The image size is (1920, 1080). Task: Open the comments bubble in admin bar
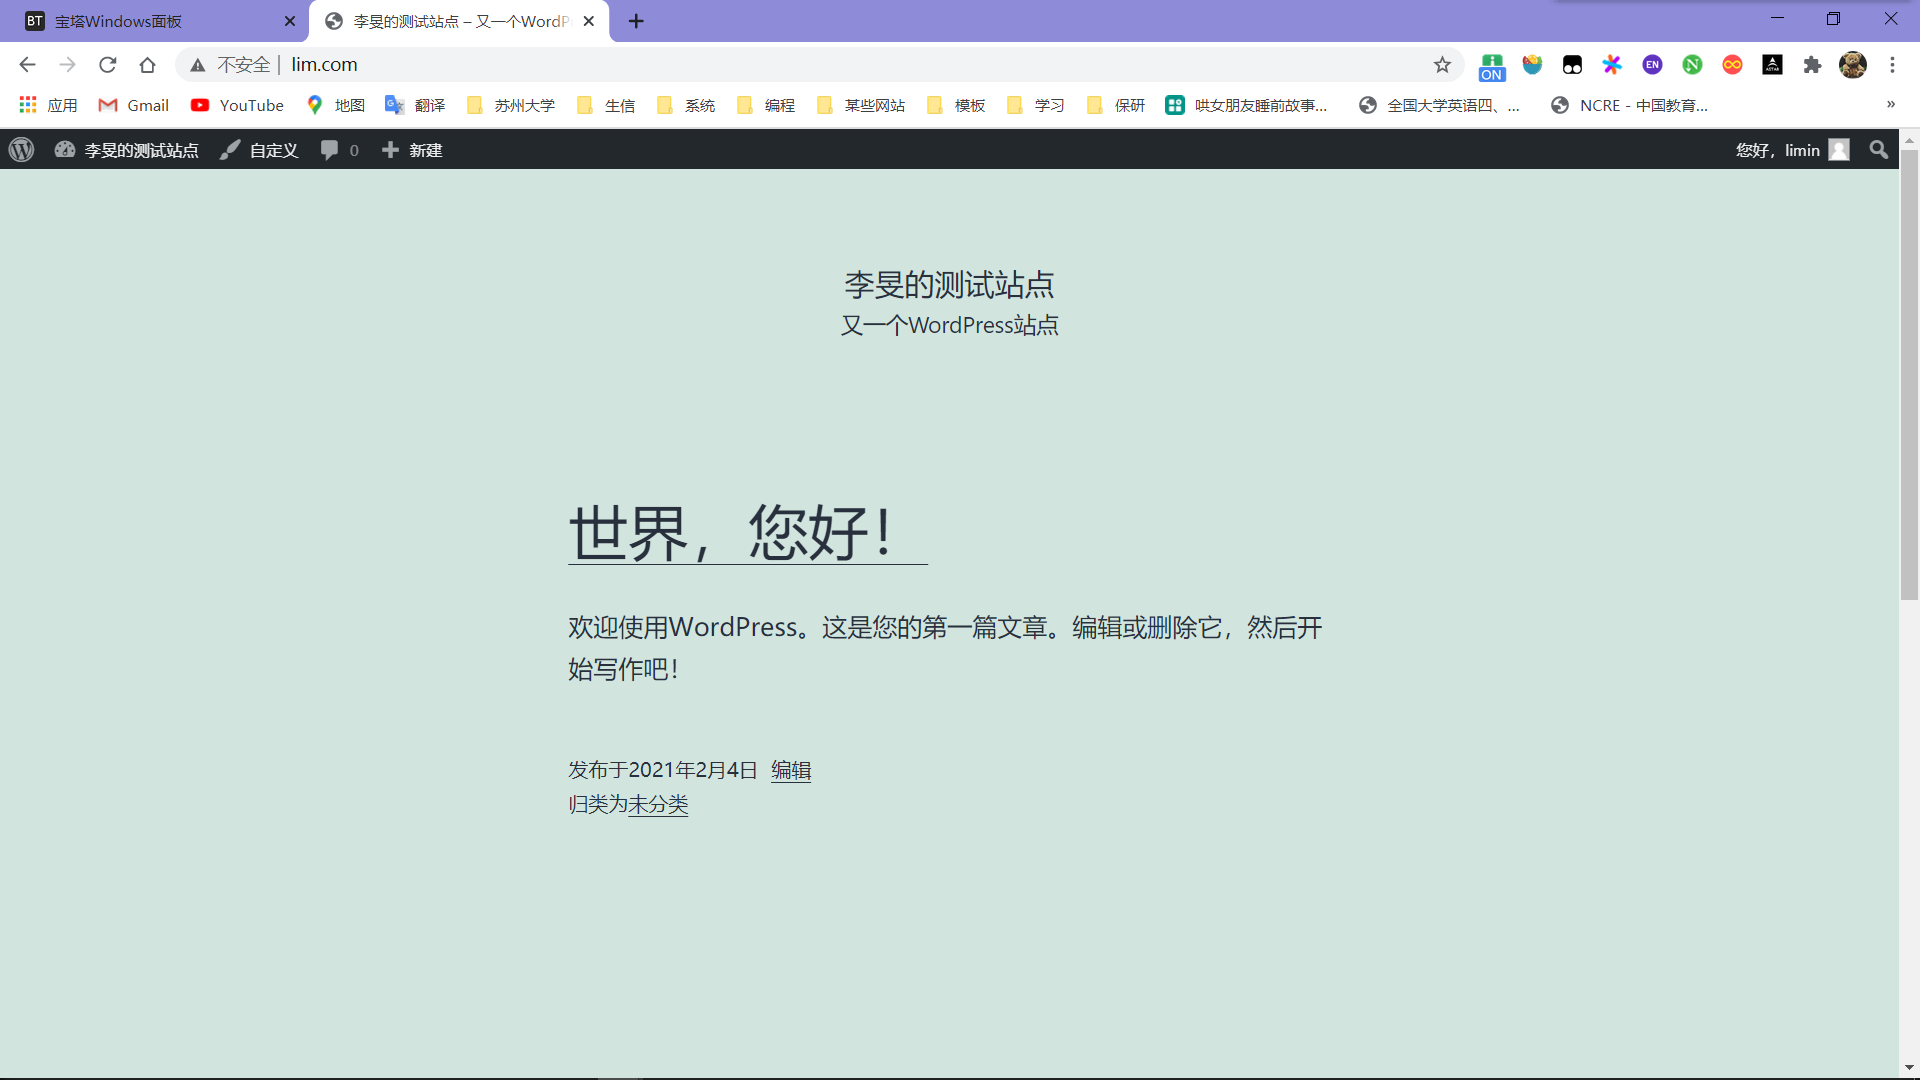pos(340,150)
